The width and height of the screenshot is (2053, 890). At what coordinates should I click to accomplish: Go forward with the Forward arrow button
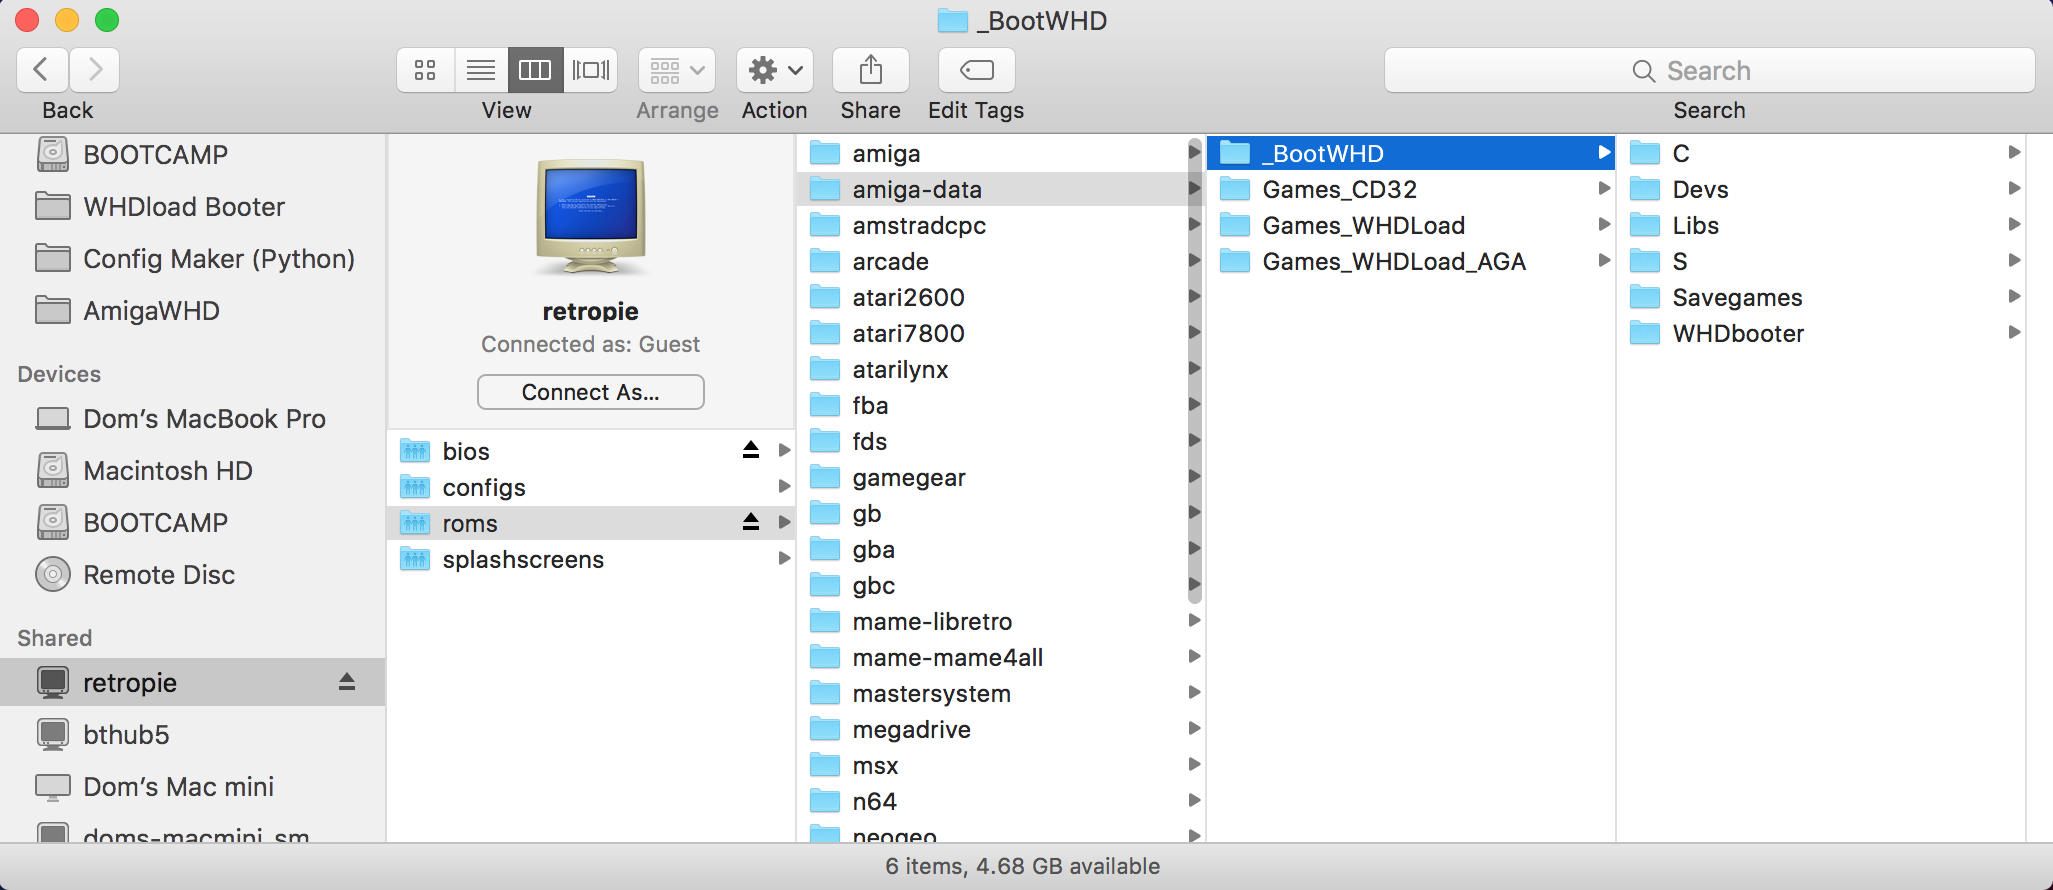pyautogui.click(x=95, y=70)
